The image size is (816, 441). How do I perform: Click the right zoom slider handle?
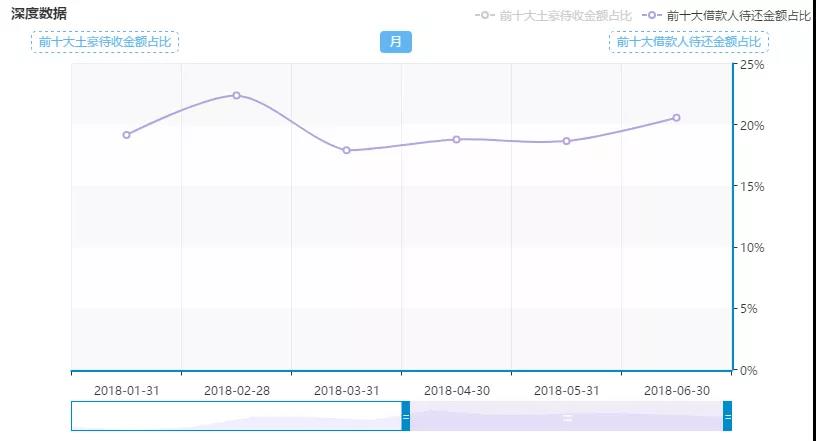[x=728, y=416]
